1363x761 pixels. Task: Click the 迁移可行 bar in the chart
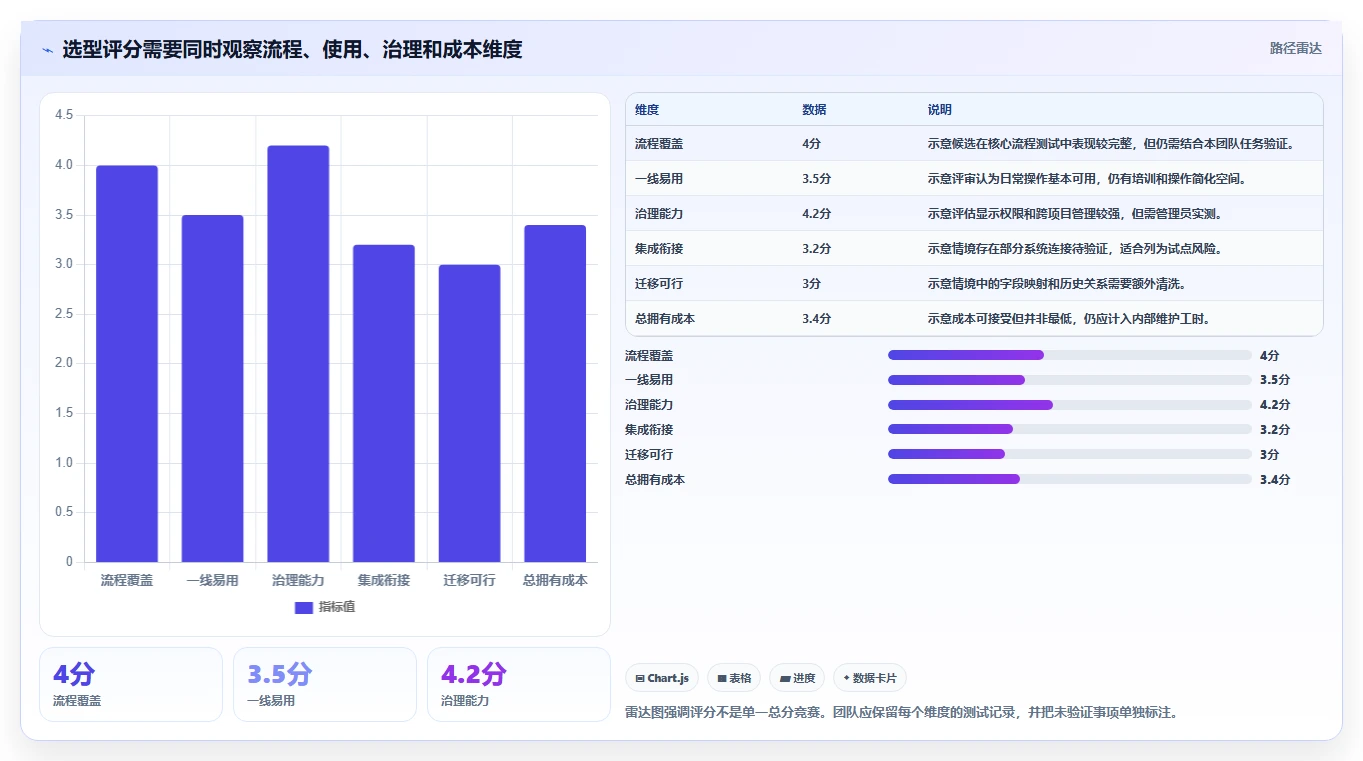(469, 414)
